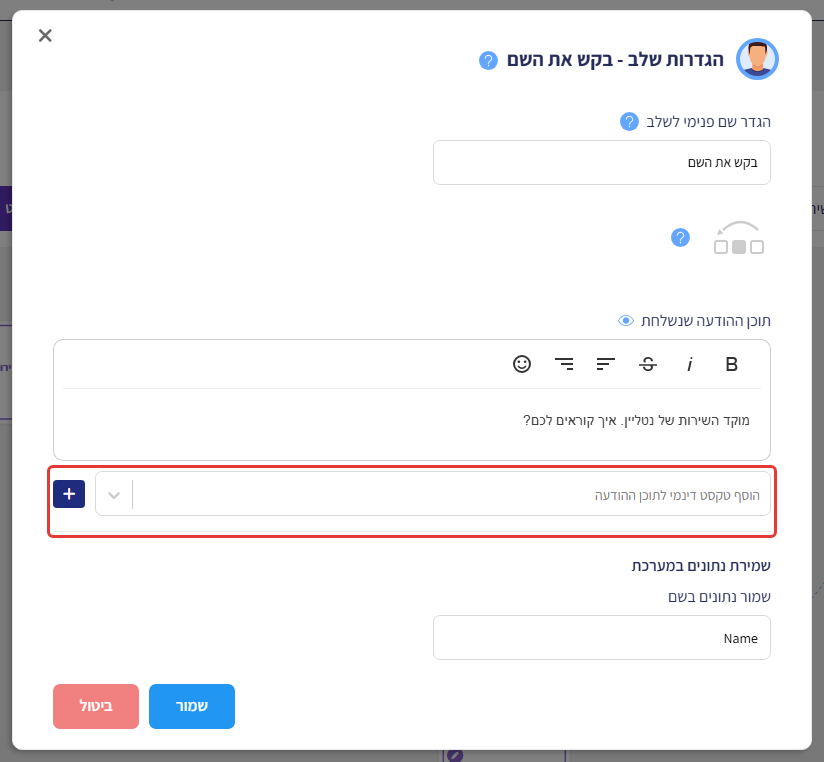This screenshot has width=824, height=762.
Task: Align message text left
Action: 605,364
